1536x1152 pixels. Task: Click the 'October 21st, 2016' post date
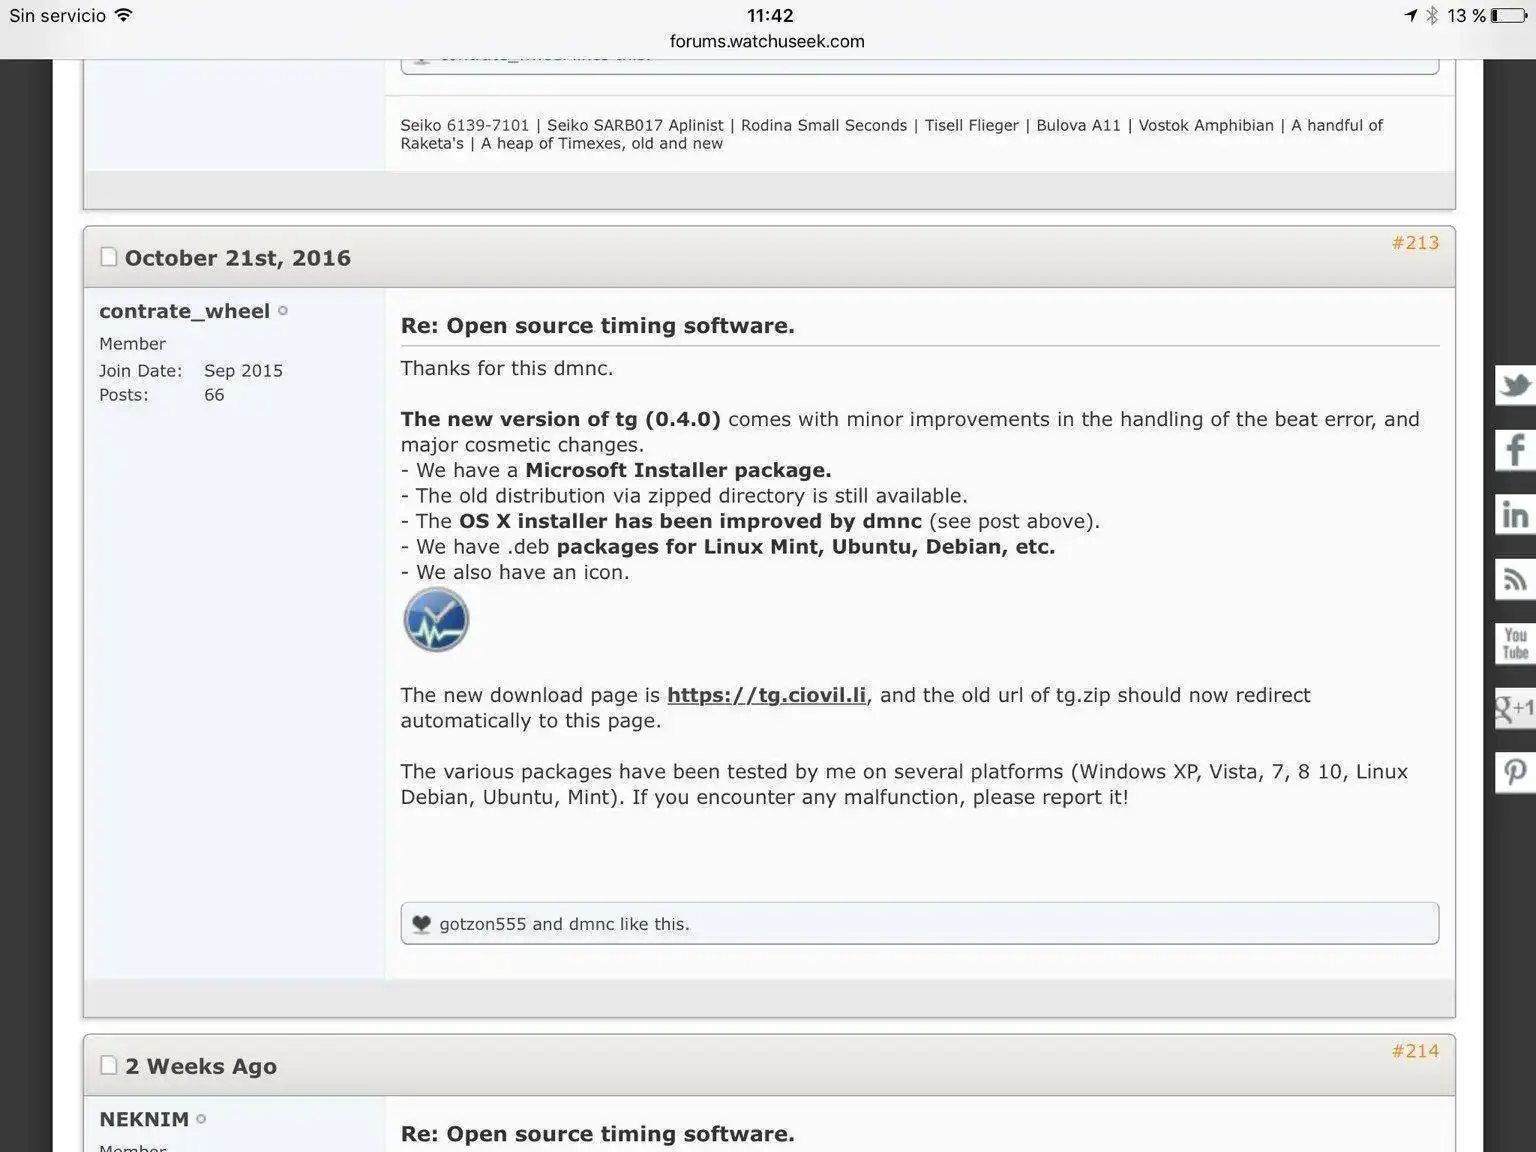pos(238,258)
